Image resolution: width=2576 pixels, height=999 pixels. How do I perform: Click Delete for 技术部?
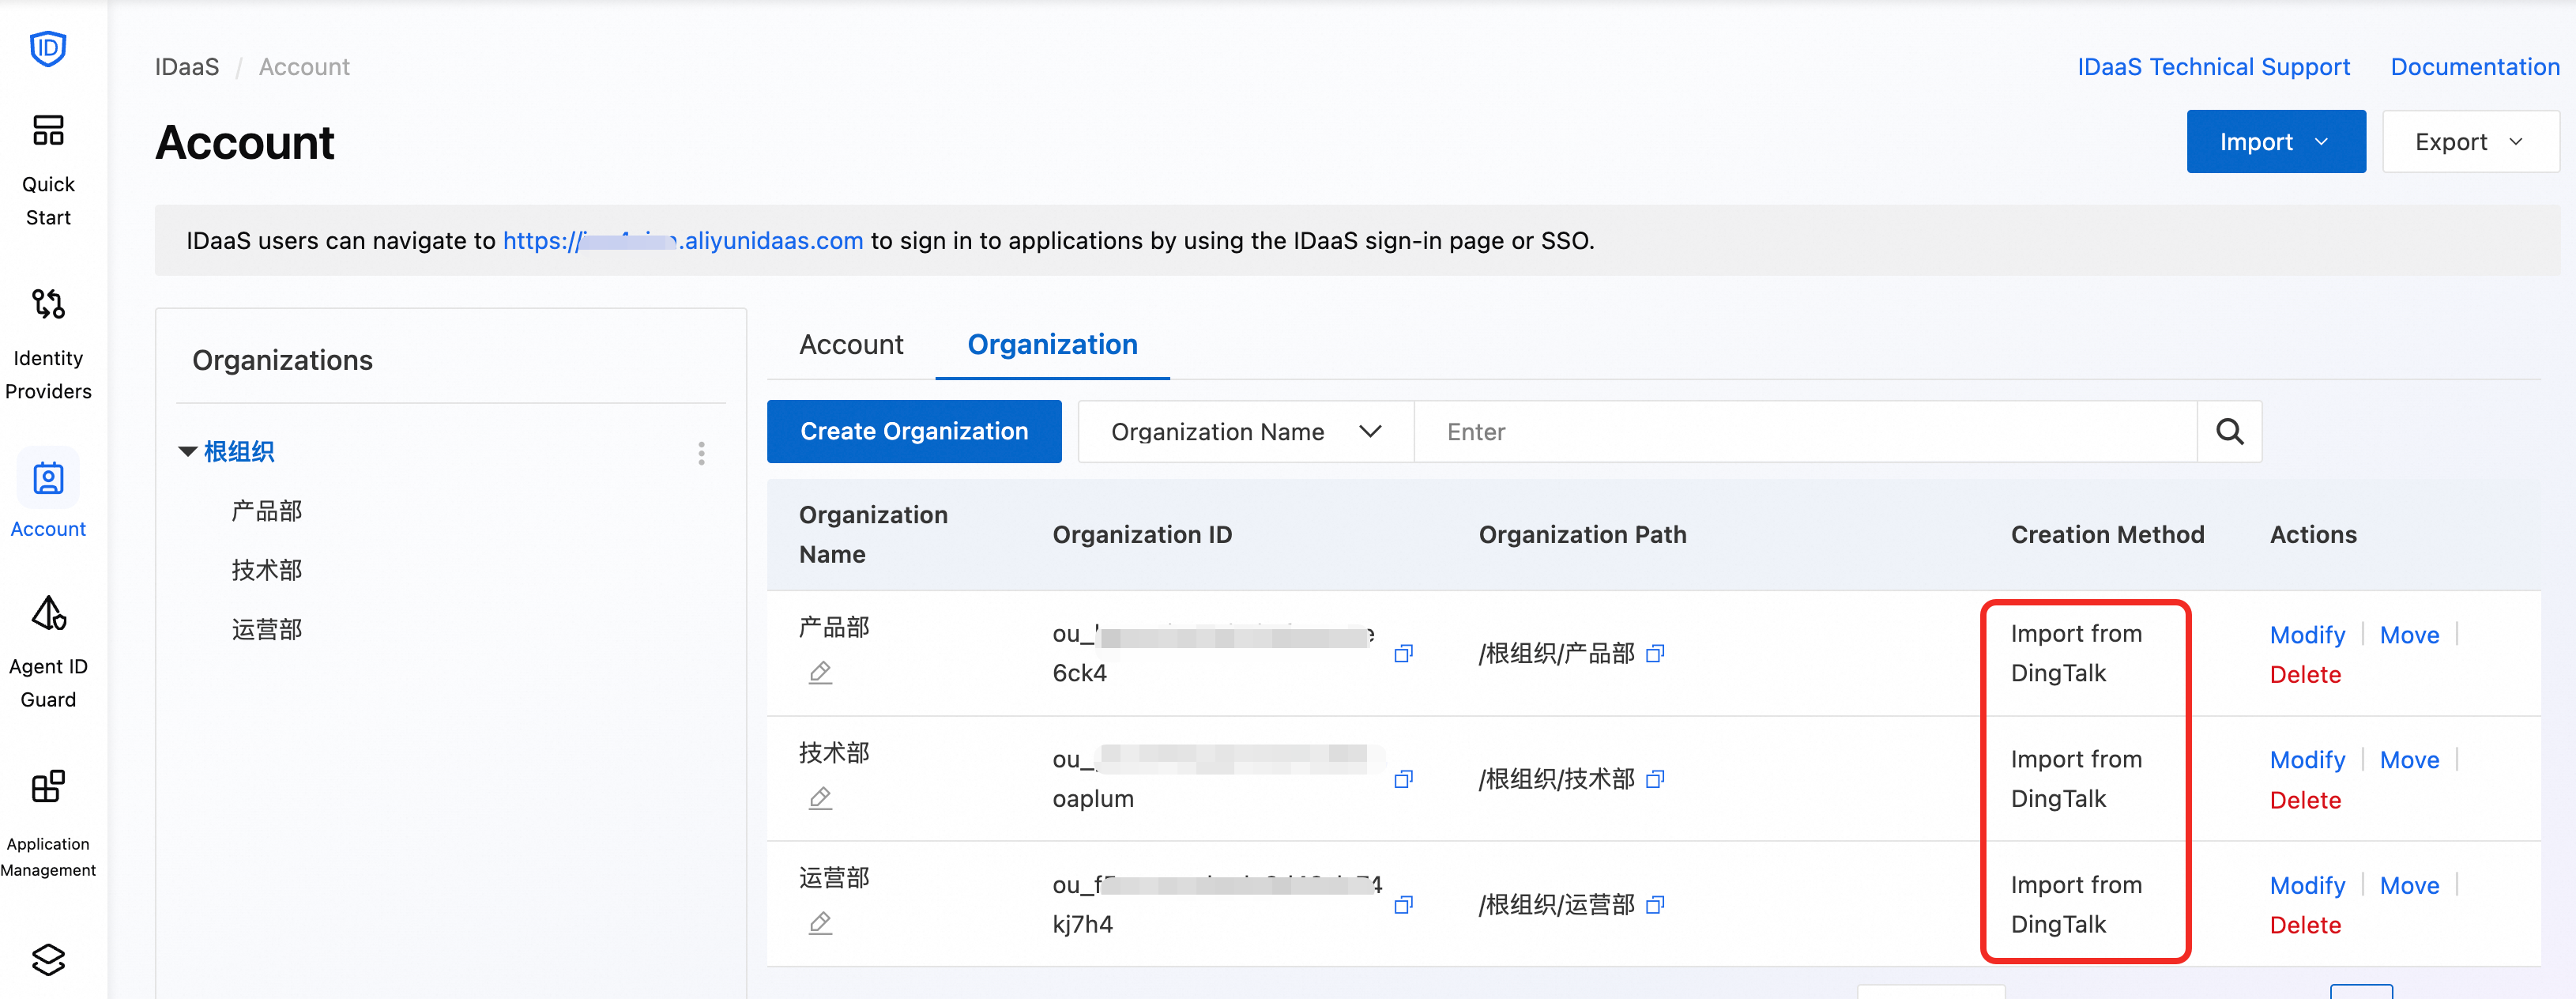2305,800
